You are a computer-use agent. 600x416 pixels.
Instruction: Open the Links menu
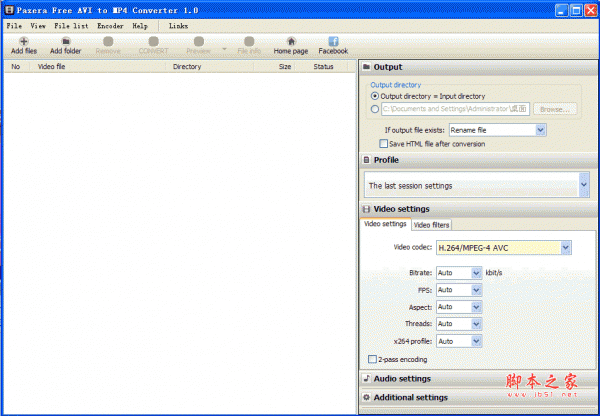[x=178, y=26]
